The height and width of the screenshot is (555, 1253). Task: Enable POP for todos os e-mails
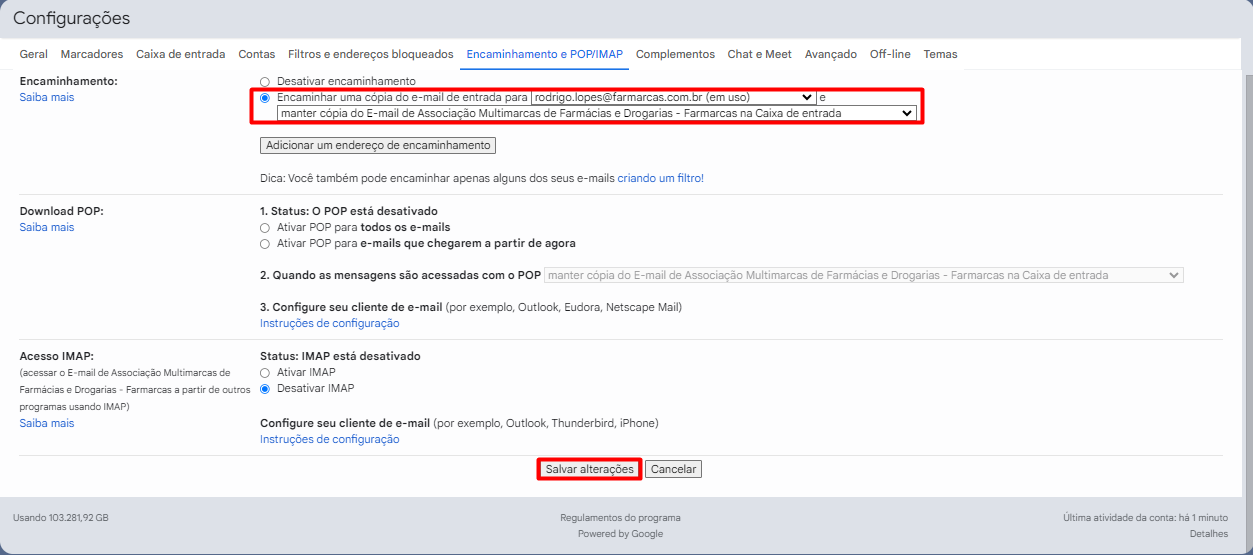click(x=265, y=228)
